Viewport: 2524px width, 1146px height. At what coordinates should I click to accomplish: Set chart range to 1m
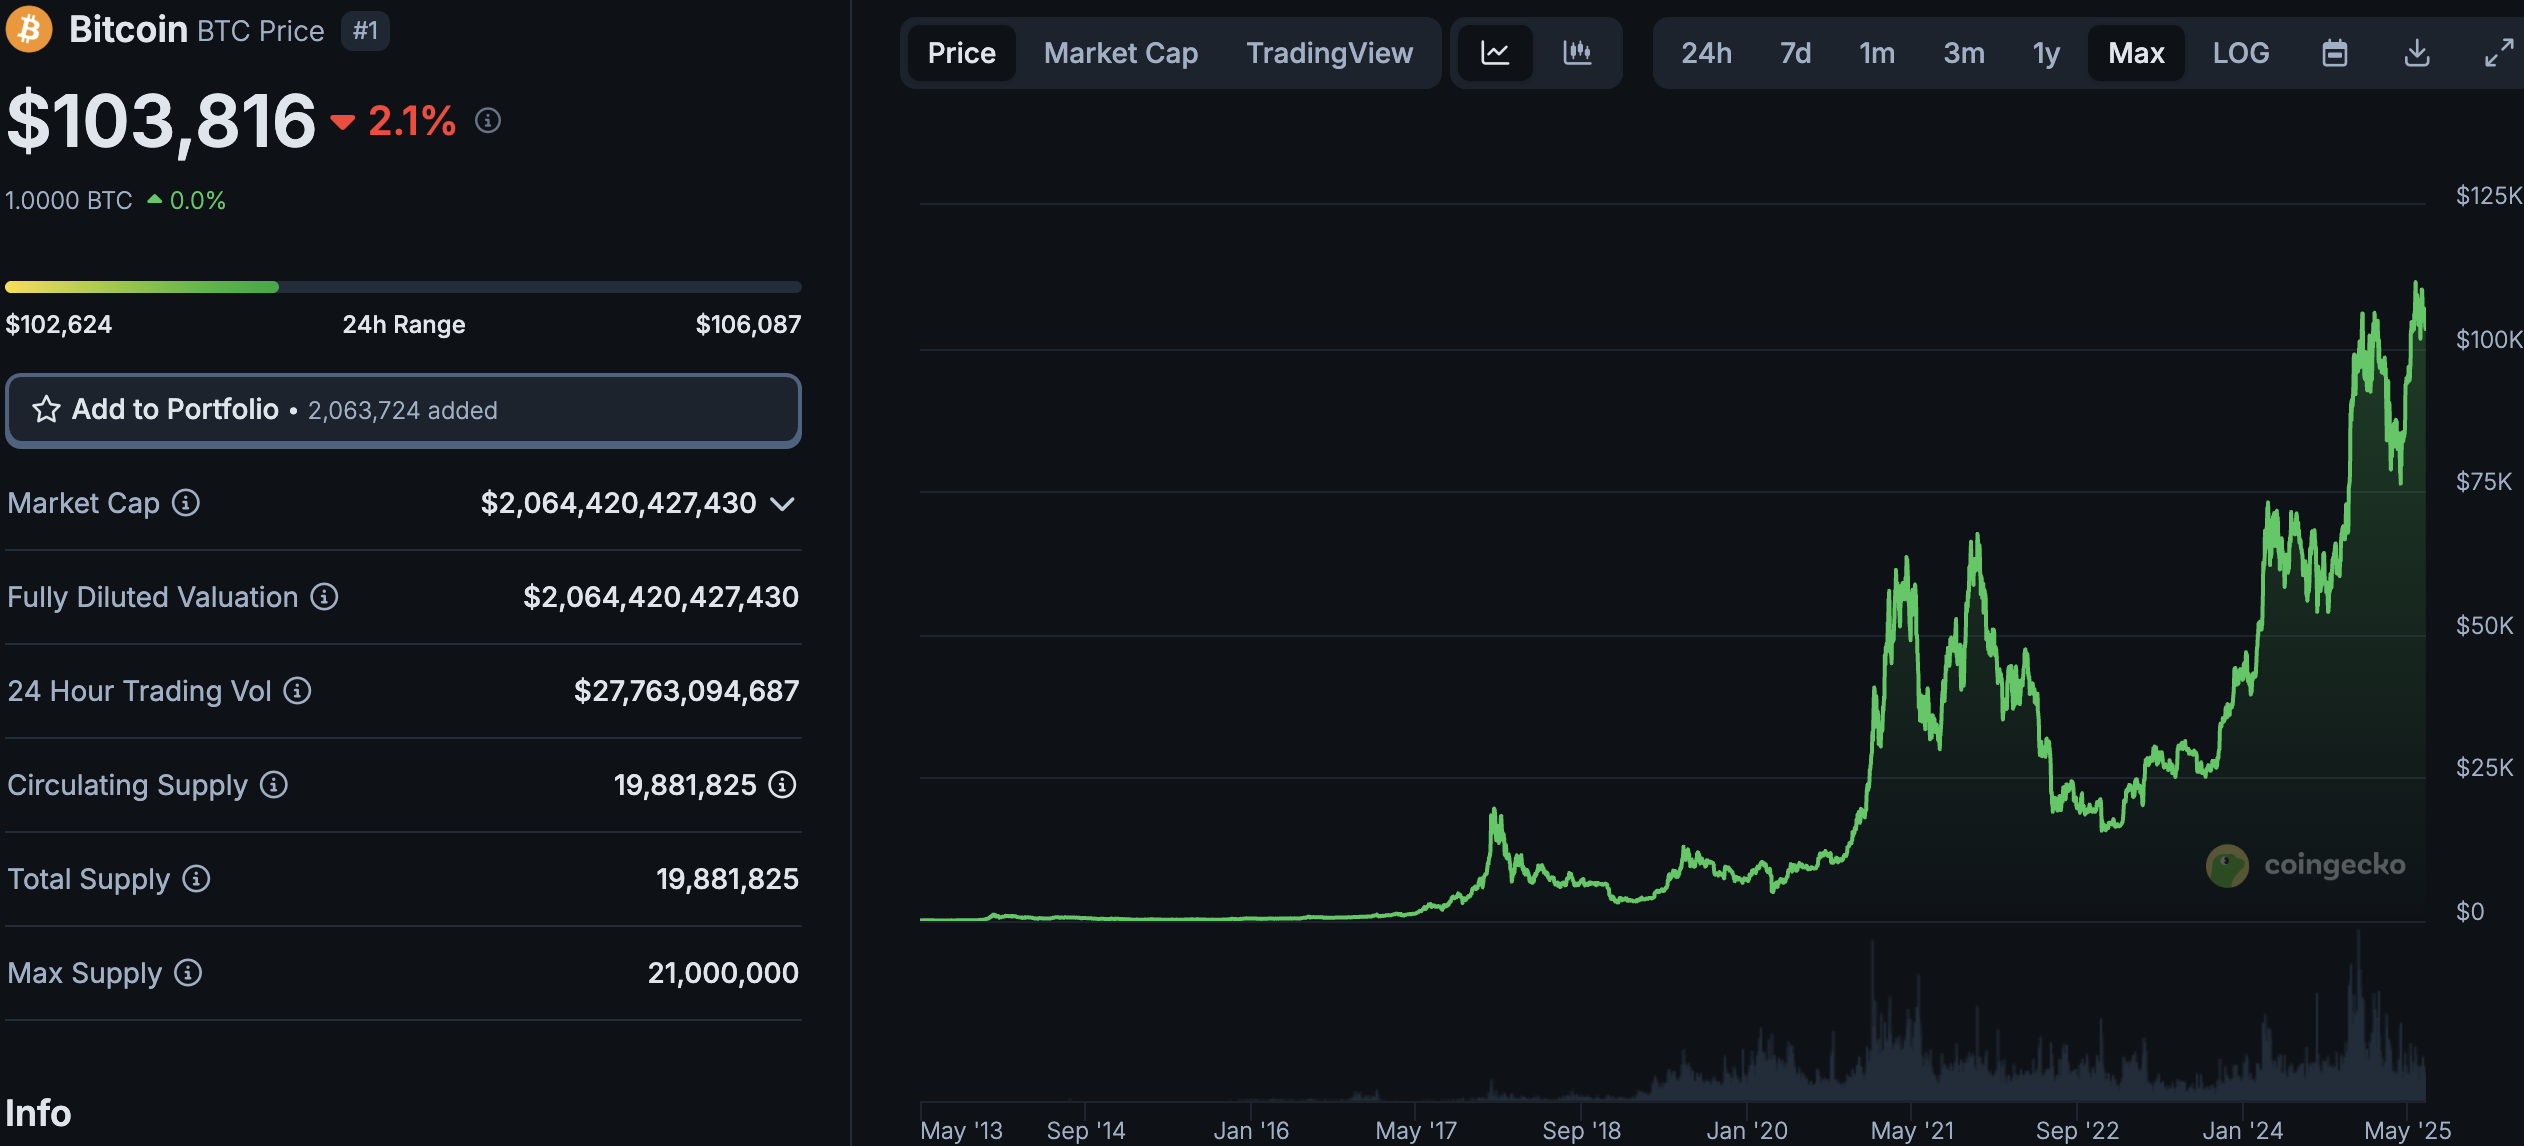click(1877, 53)
